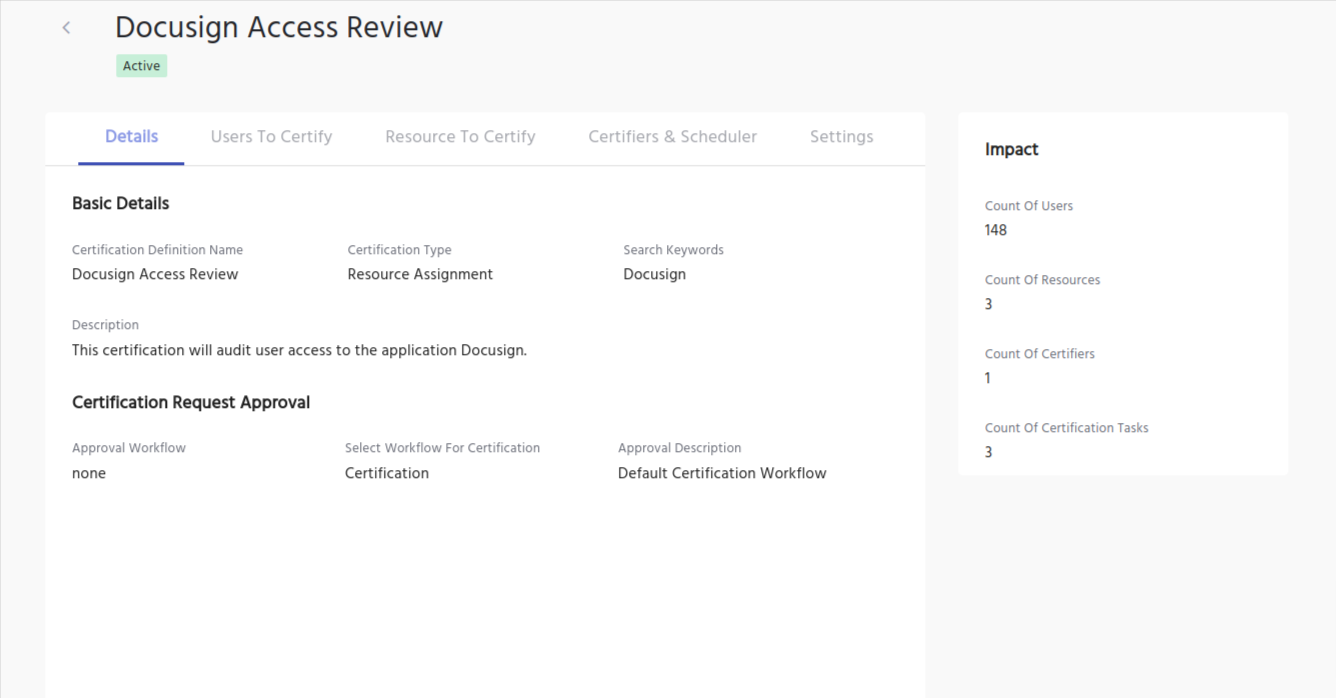Switch to the Users To Certify tab

[x=271, y=137]
